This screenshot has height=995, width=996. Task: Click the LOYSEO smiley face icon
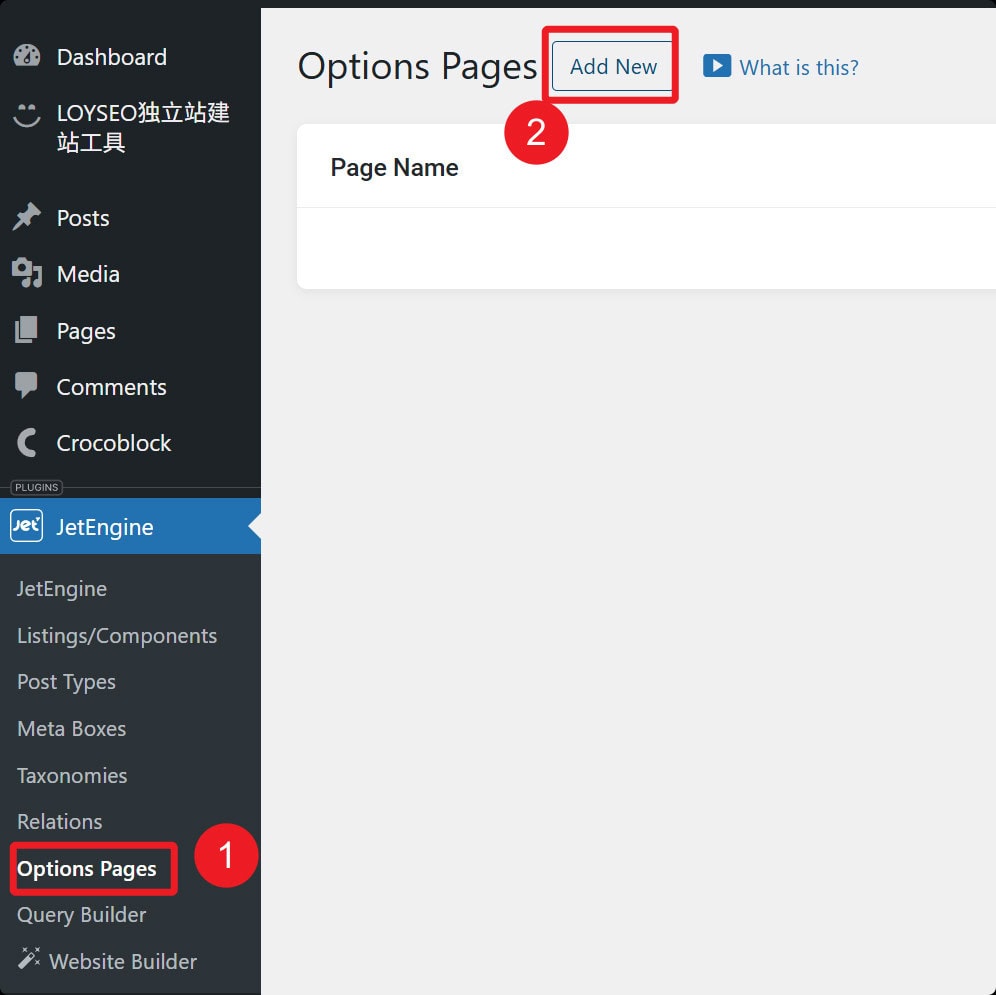27,114
